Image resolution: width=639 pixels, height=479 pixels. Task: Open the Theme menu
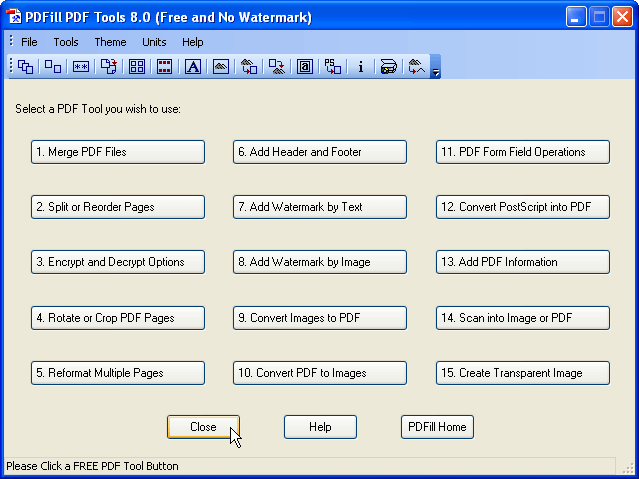[110, 42]
